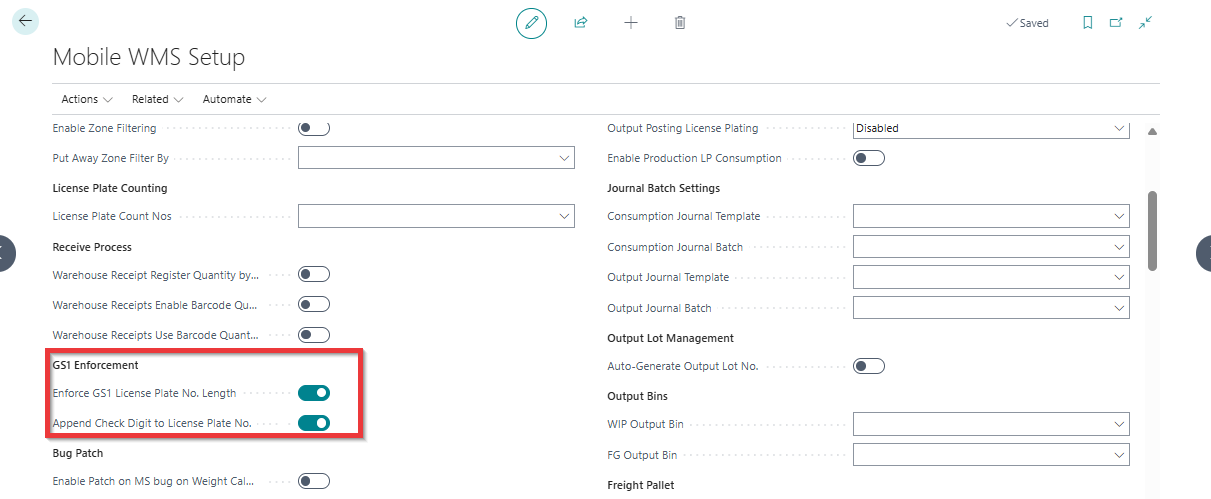Click the Put Away Zone Filter By label

110,158
